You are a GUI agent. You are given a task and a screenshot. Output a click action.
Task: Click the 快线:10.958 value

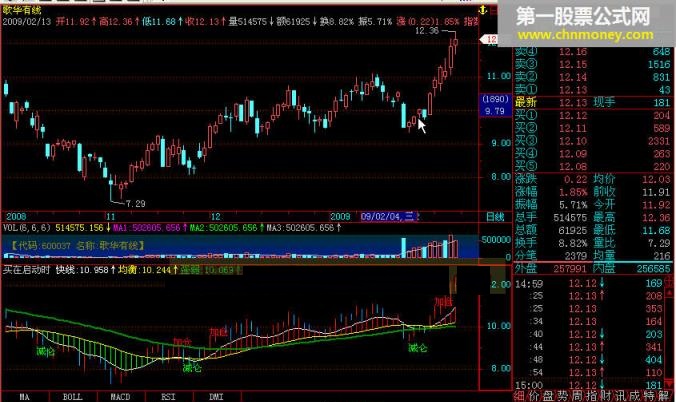tap(82, 270)
